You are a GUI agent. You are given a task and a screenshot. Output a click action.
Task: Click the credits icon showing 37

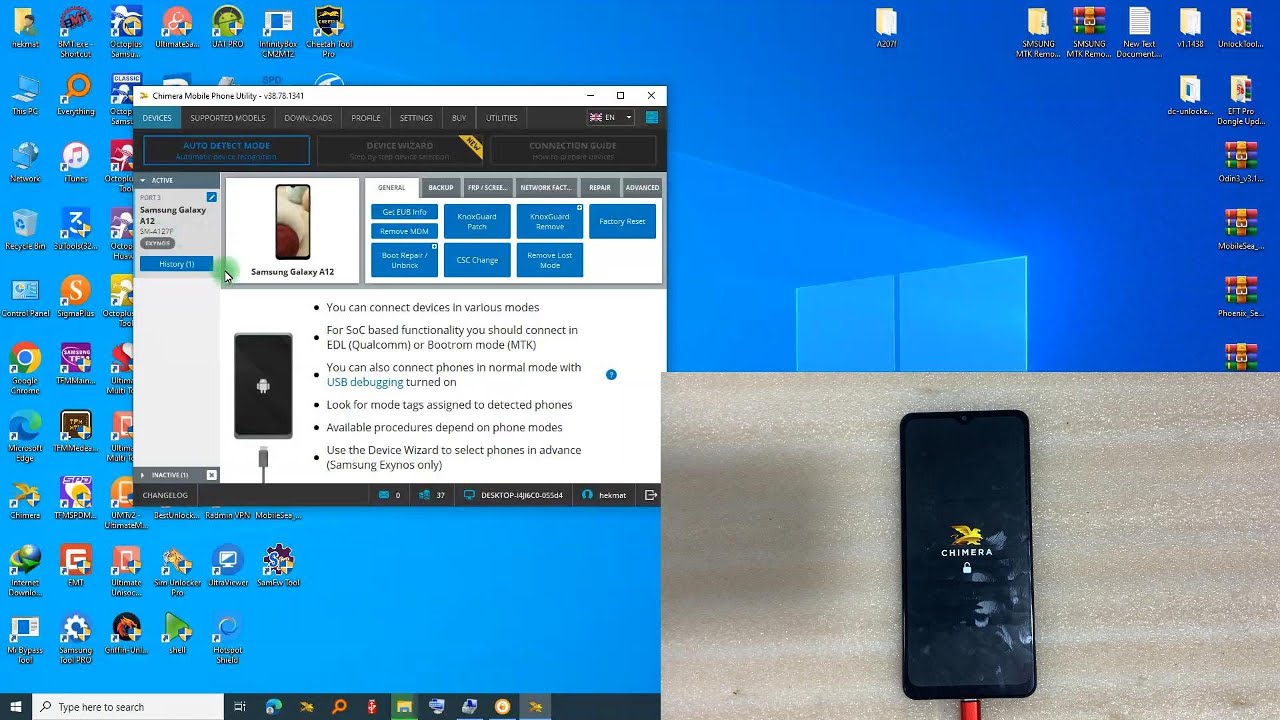pyautogui.click(x=425, y=495)
